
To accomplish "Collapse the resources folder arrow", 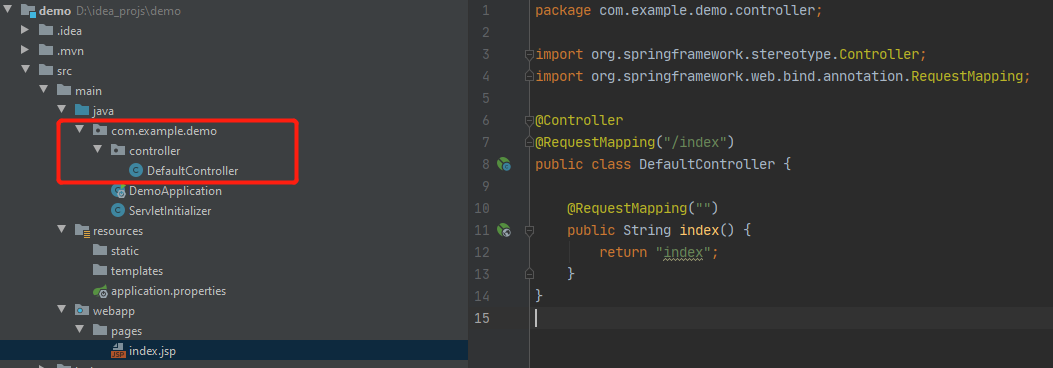I will click(62, 230).
